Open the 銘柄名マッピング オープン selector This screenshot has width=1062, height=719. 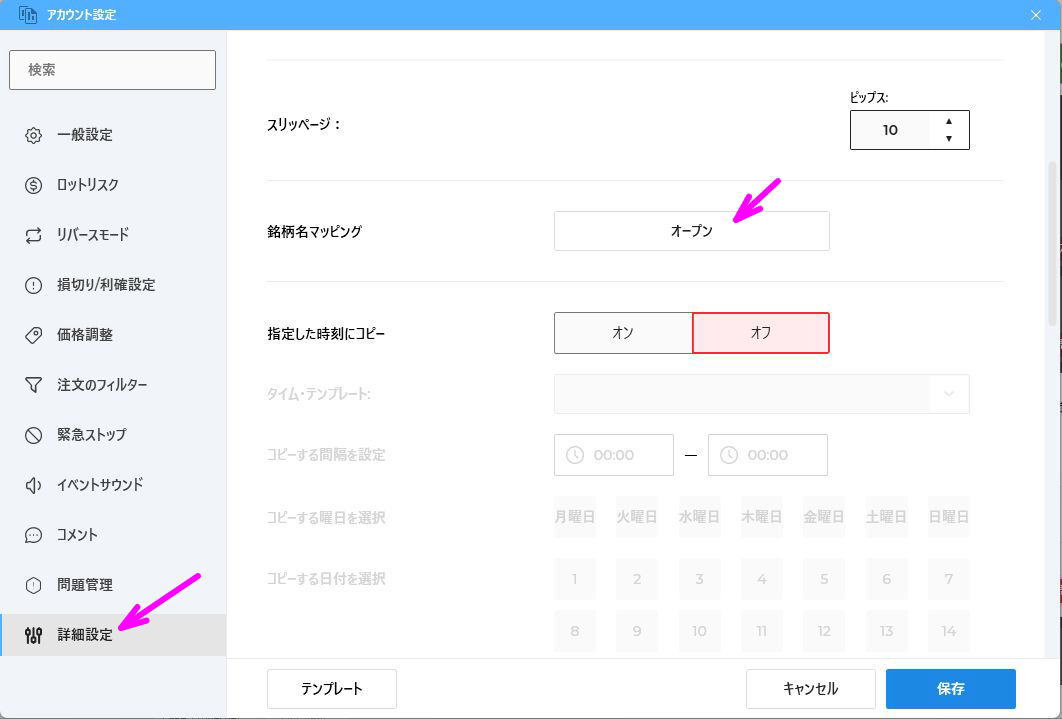click(x=691, y=231)
